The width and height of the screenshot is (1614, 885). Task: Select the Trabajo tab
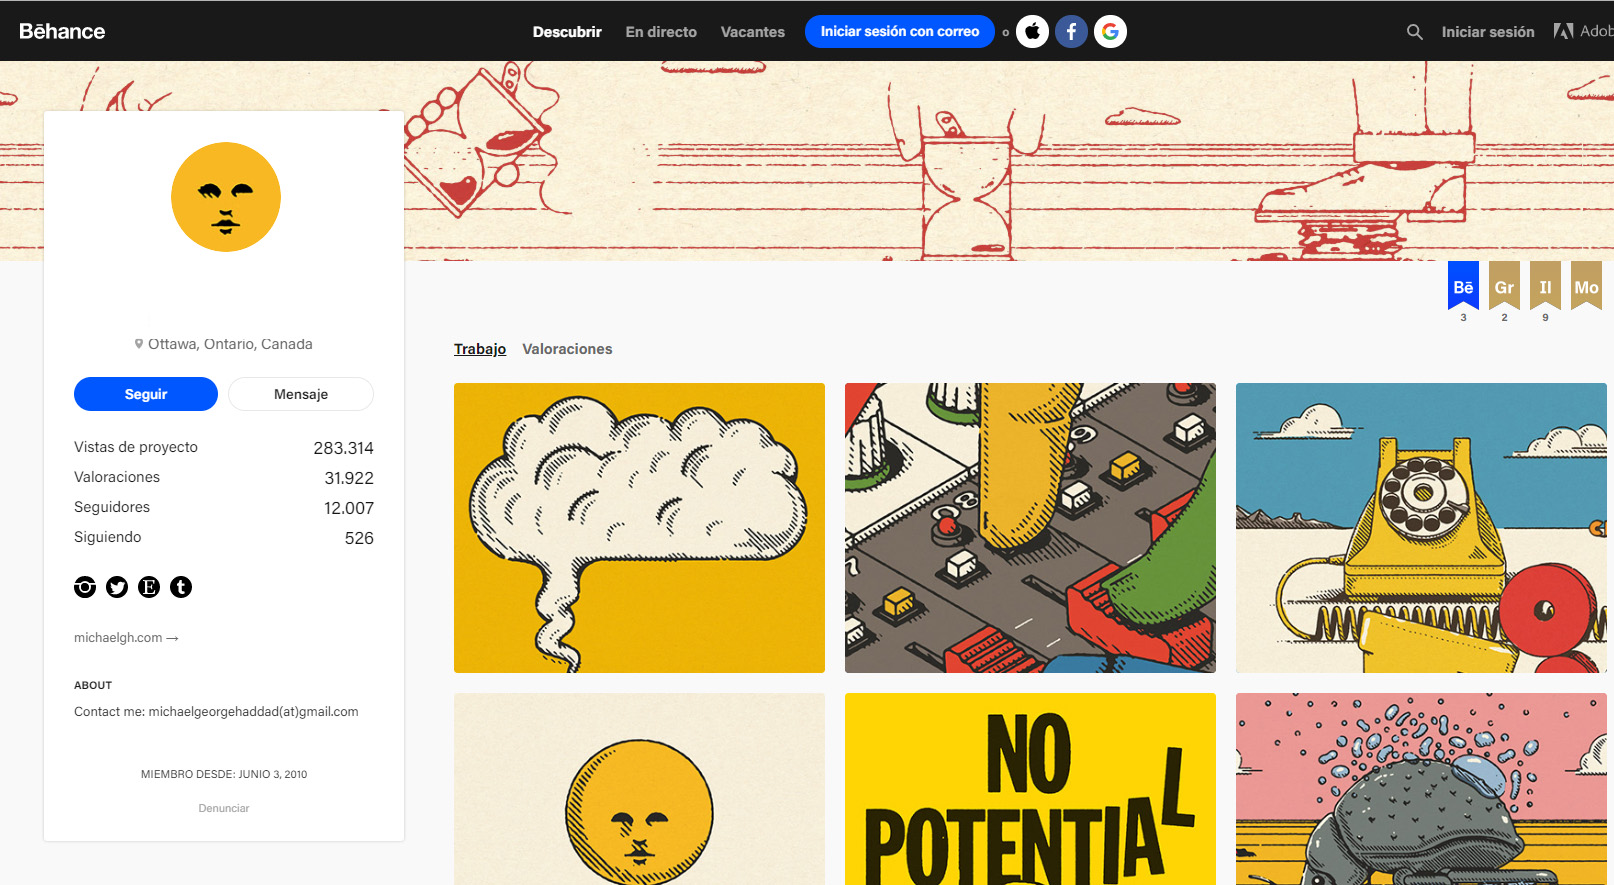[x=480, y=349]
